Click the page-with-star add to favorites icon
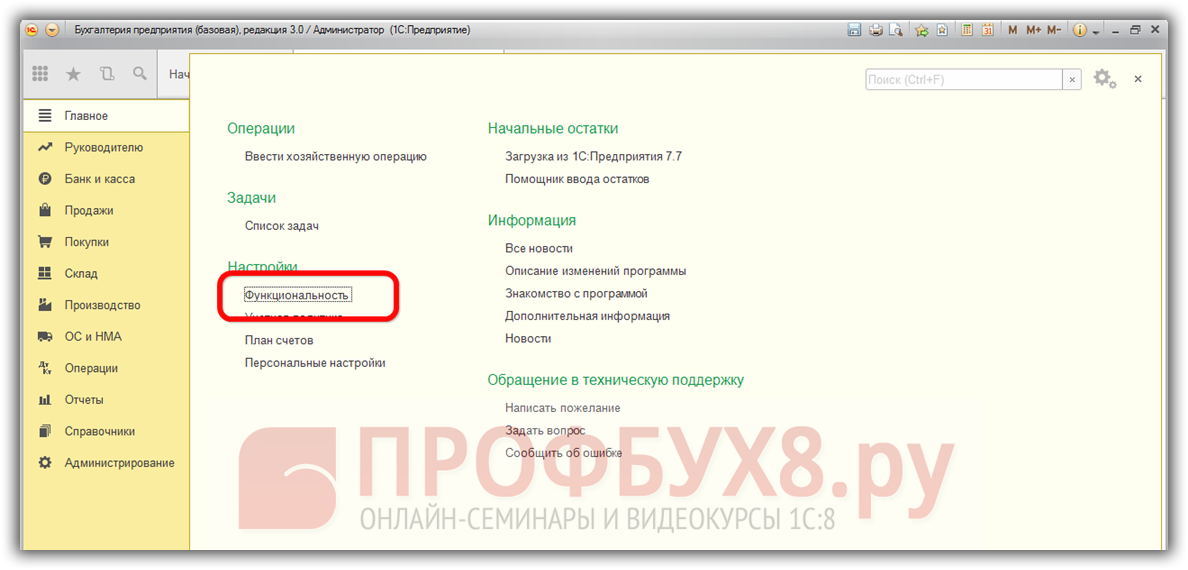Screen dimensions: 1188x570 (x=942, y=30)
